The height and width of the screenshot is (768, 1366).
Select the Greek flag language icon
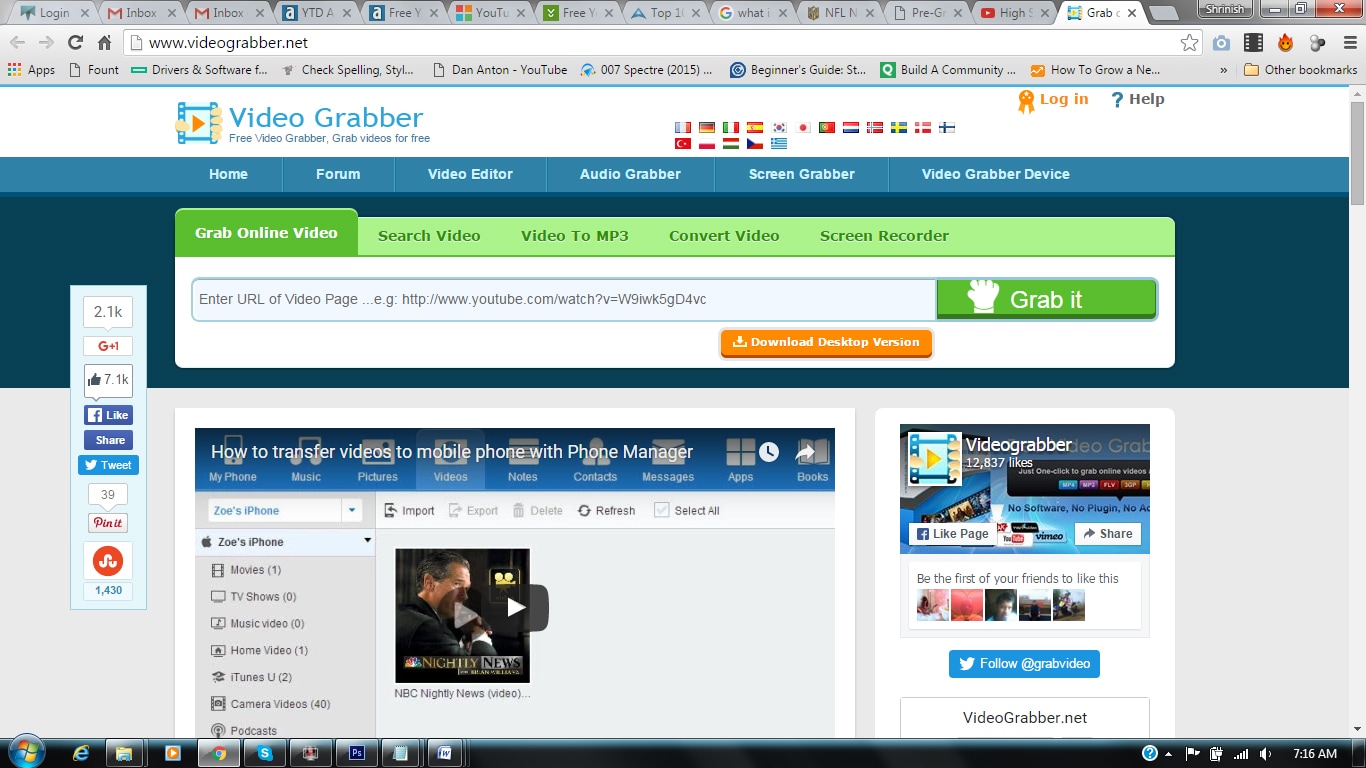click(x=779, y=144)
